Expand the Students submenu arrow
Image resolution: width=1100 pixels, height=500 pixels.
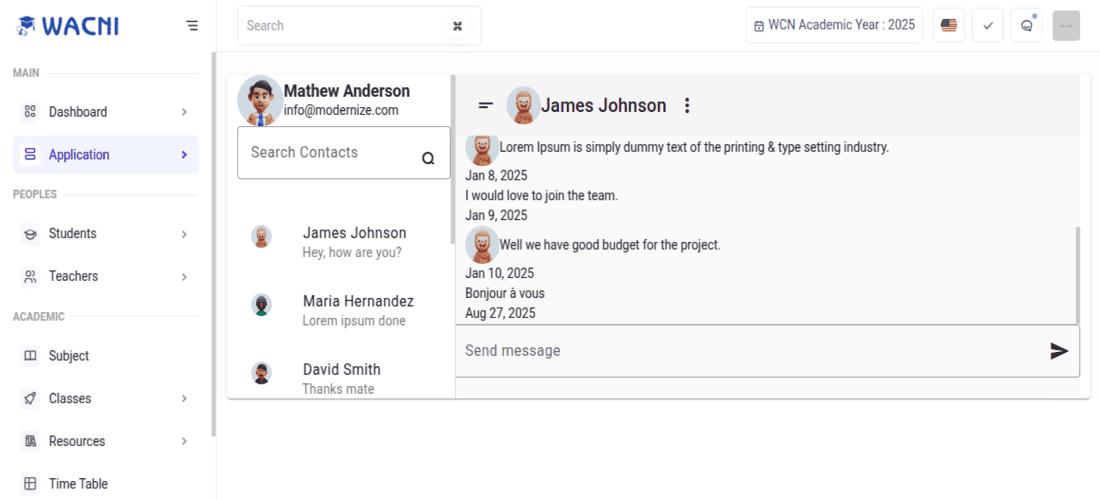point(184,234)
